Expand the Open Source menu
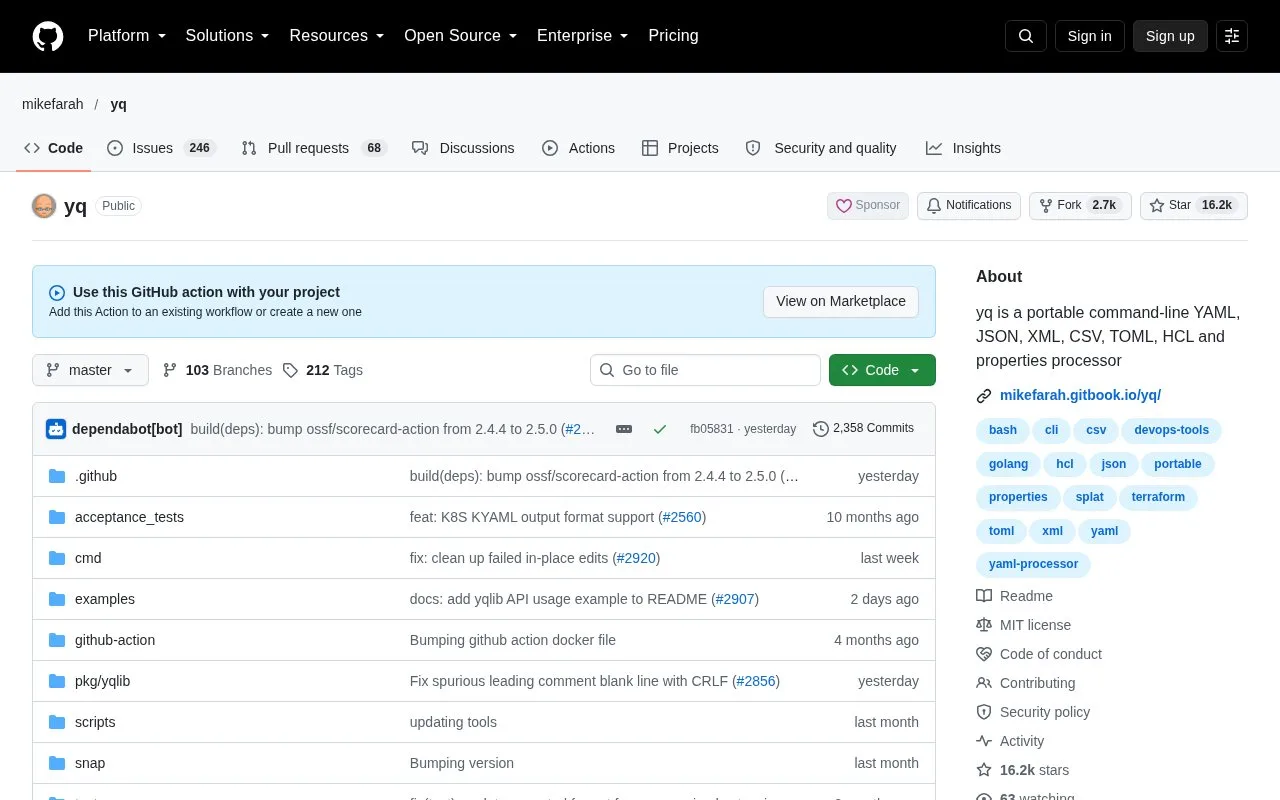The image size is (1280, 800). coord(460,36)
